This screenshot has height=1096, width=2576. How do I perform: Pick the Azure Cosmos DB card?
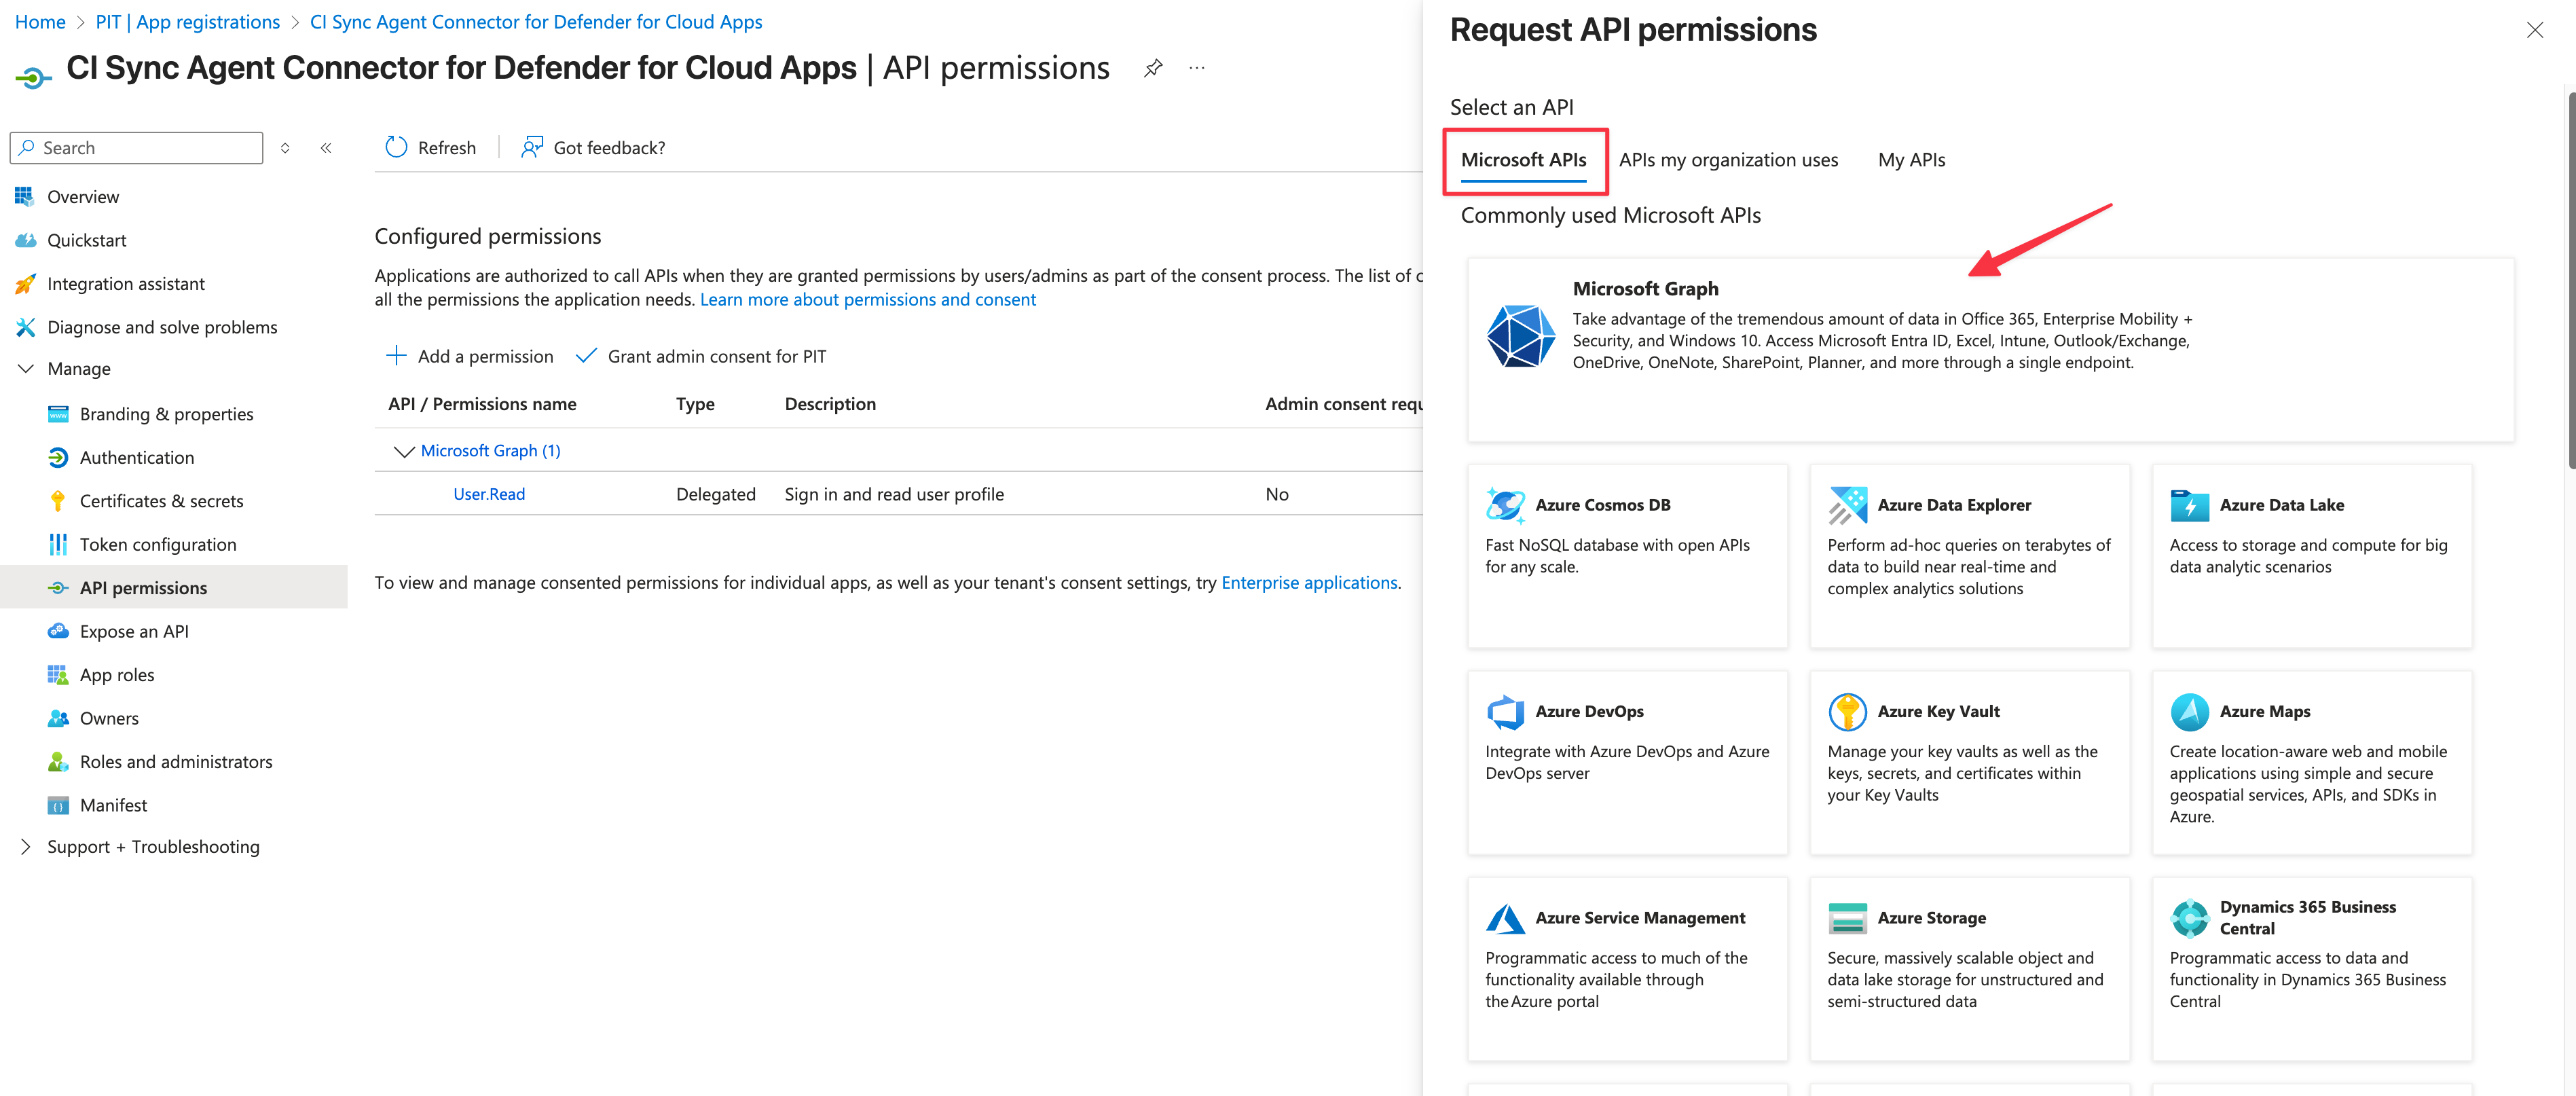pyautogui.click(x=1627, y=556)
